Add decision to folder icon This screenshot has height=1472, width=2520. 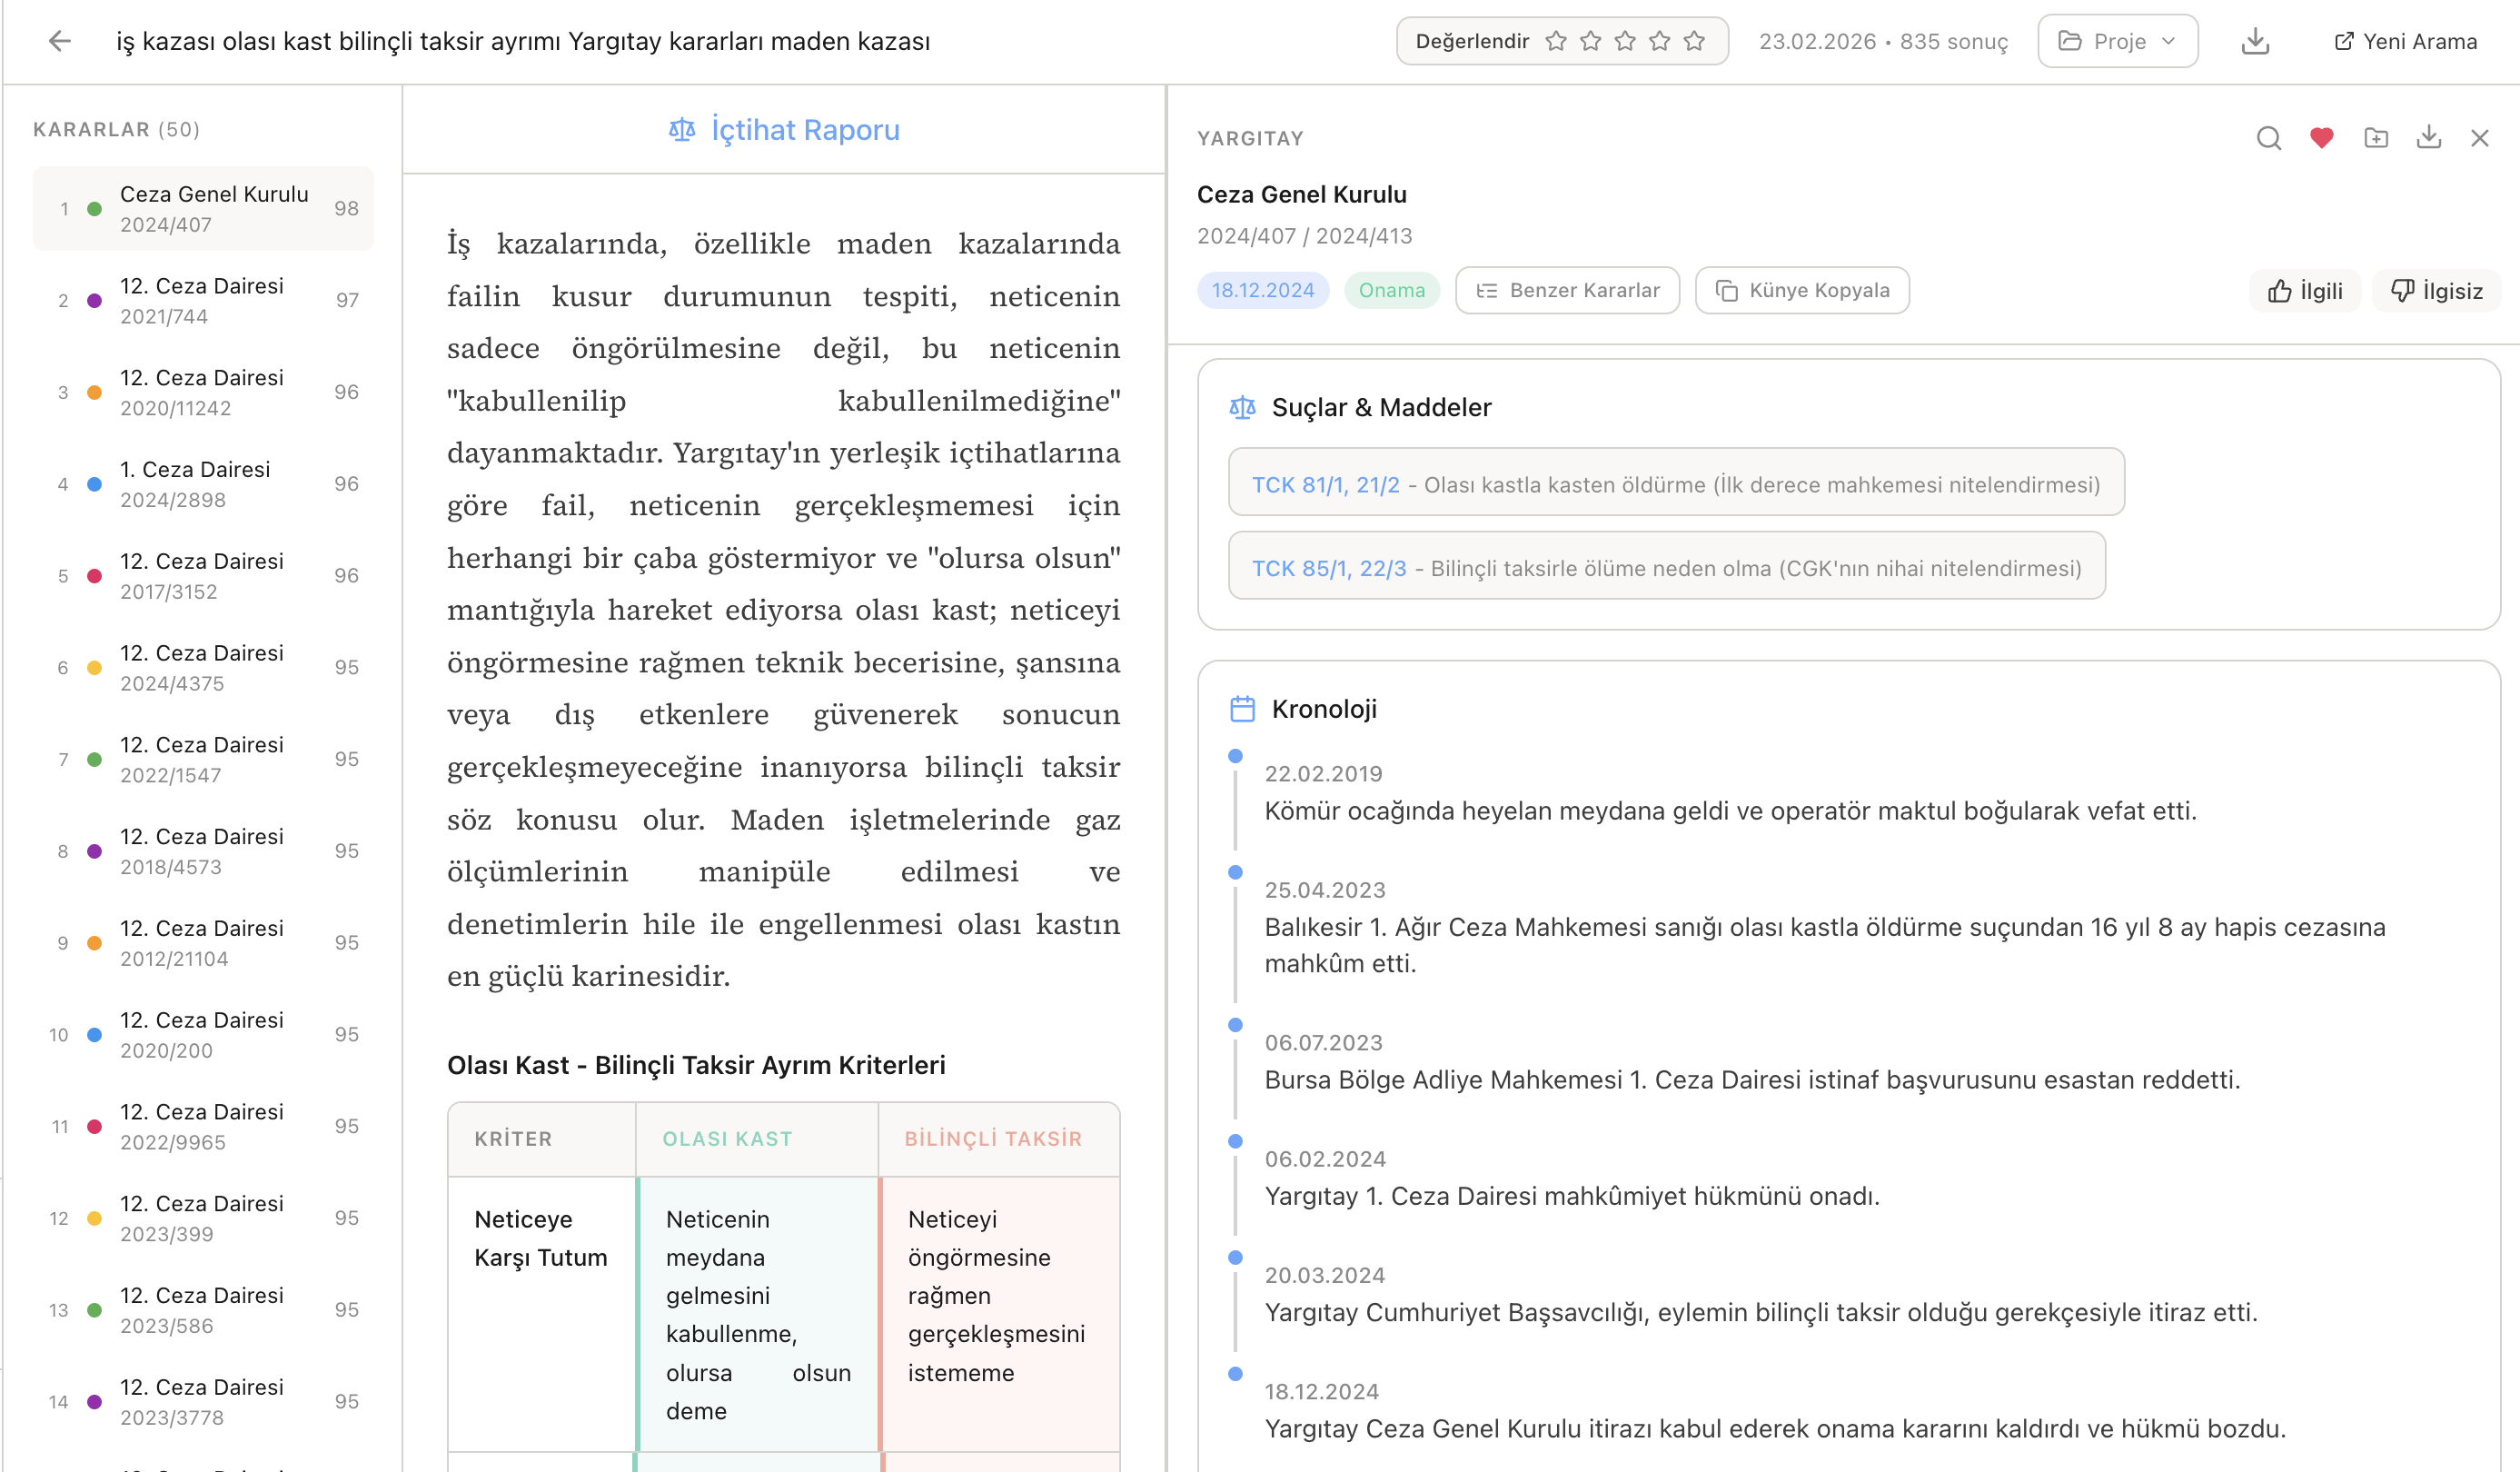(2376, 138)
